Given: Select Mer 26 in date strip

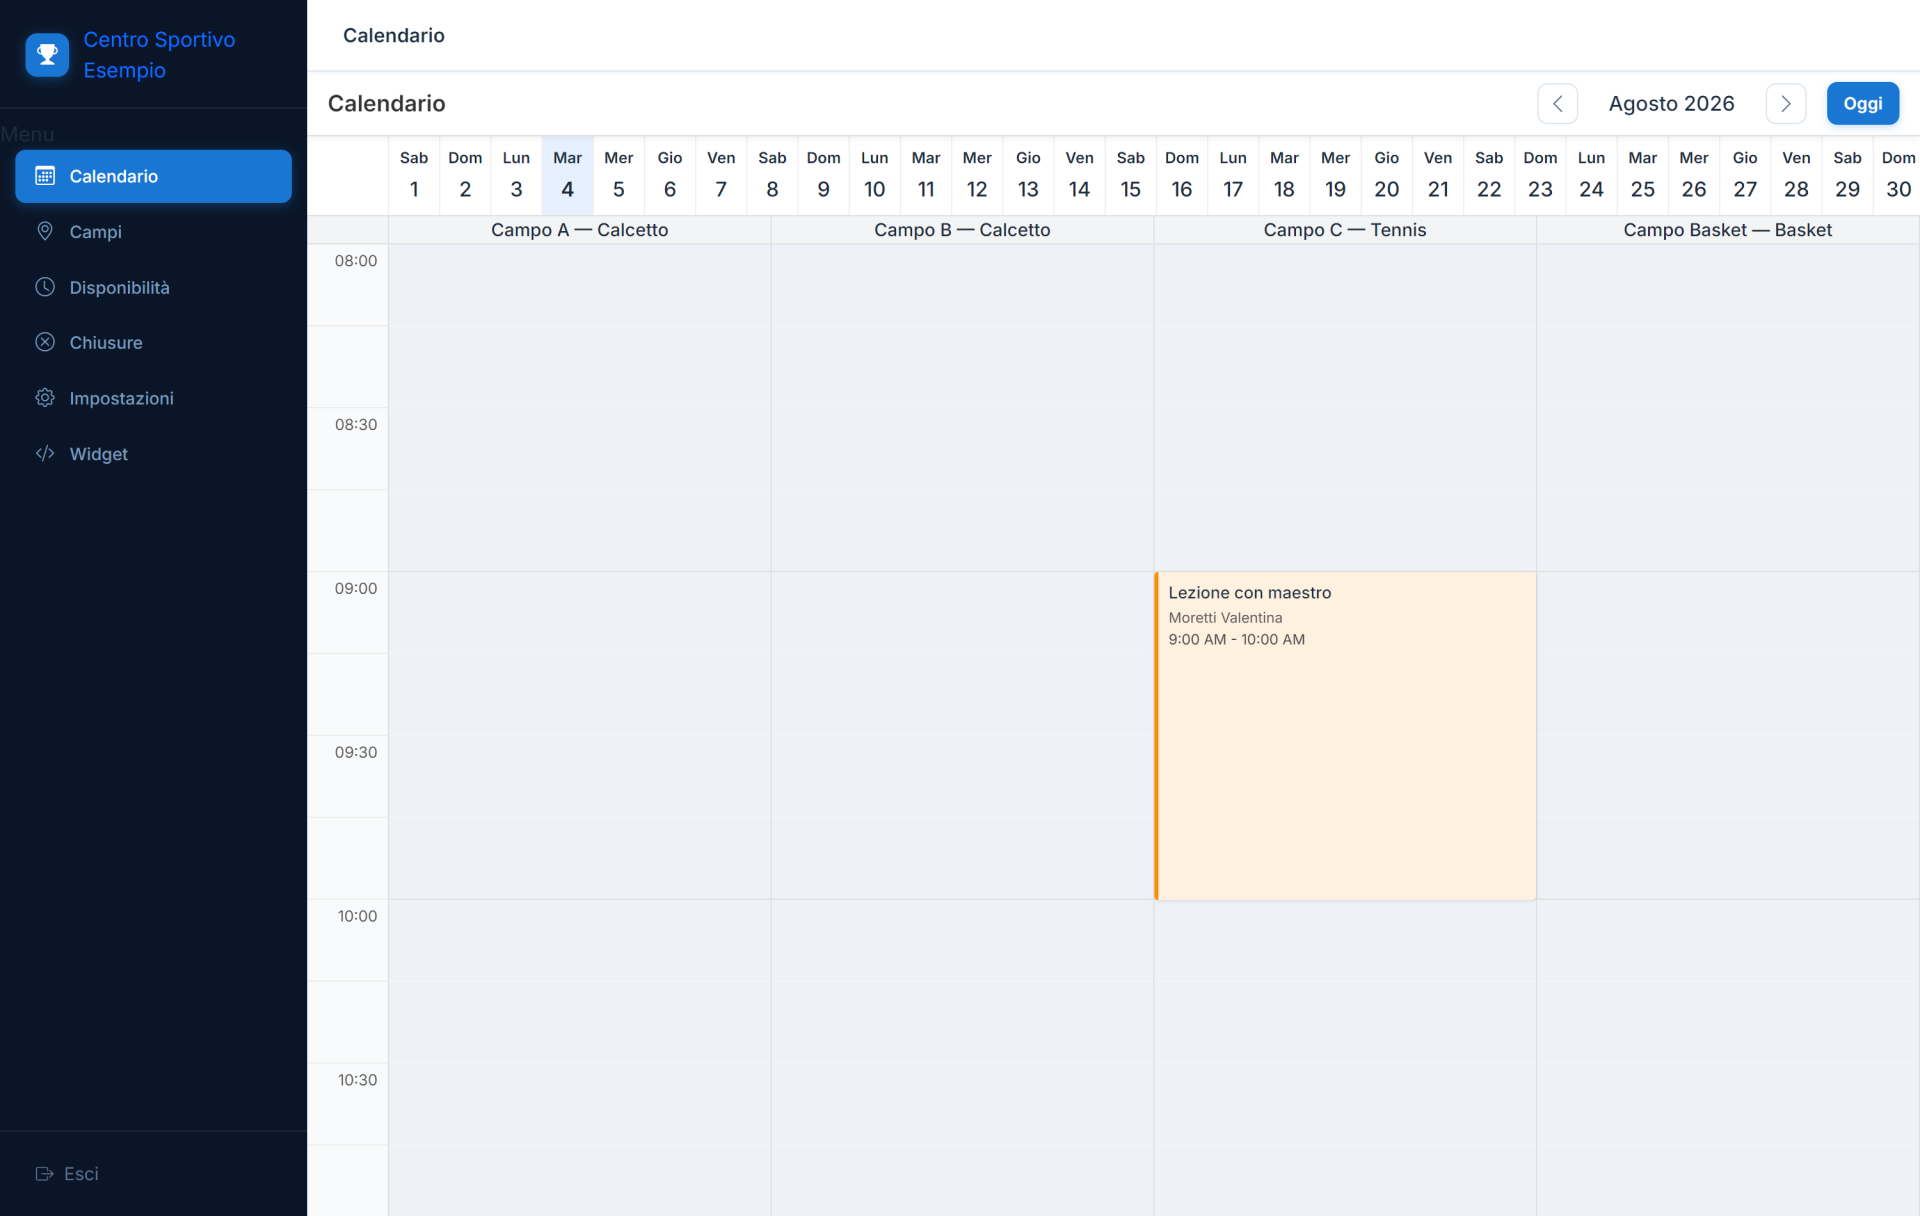Looking at the screenshot, I should coord(1694,175).
